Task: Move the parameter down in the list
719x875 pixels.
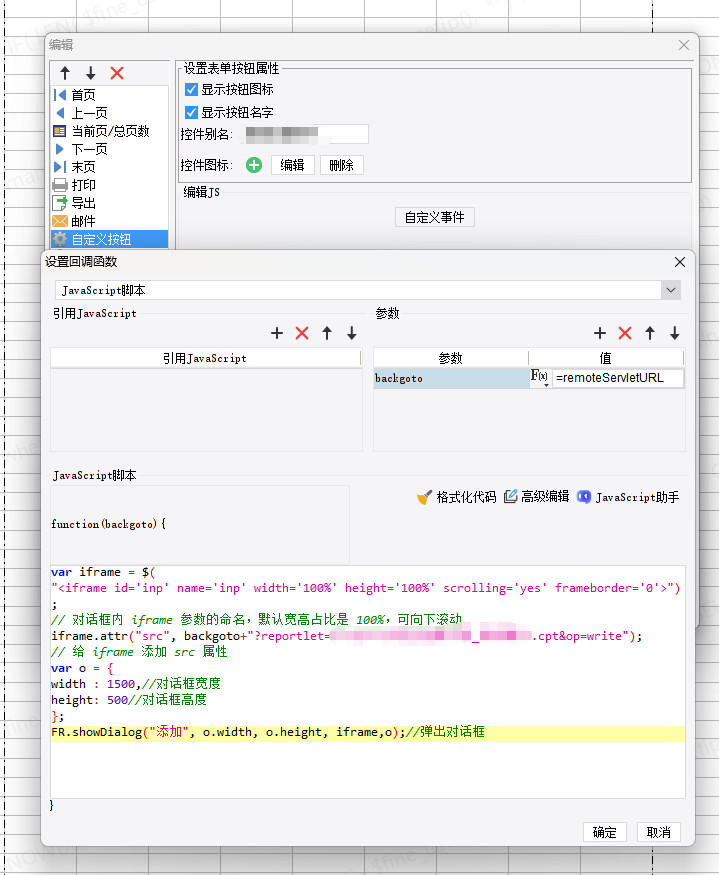Action: [675, 334]
